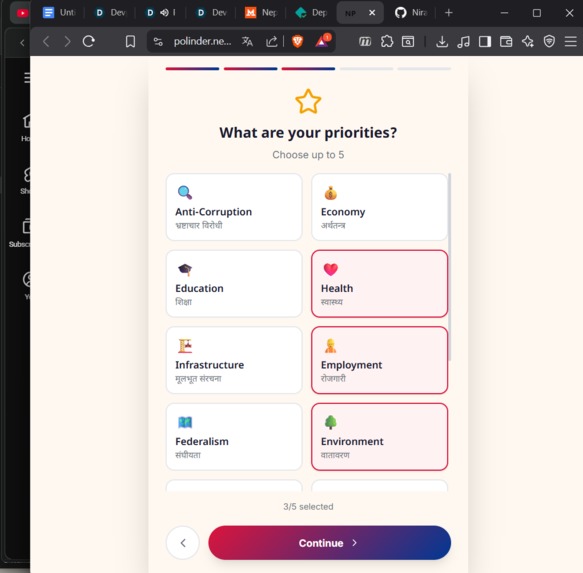Go forward using the browser forward arrow

[x=67, y=41]
